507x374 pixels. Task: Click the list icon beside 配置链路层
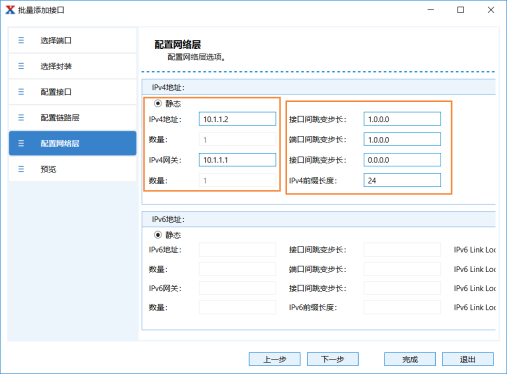21,117
